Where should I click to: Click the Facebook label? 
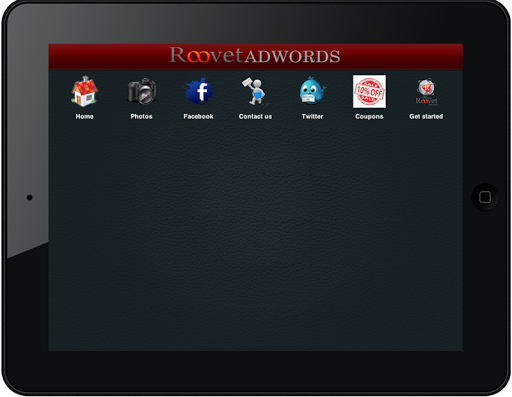(x=198, y=116)
